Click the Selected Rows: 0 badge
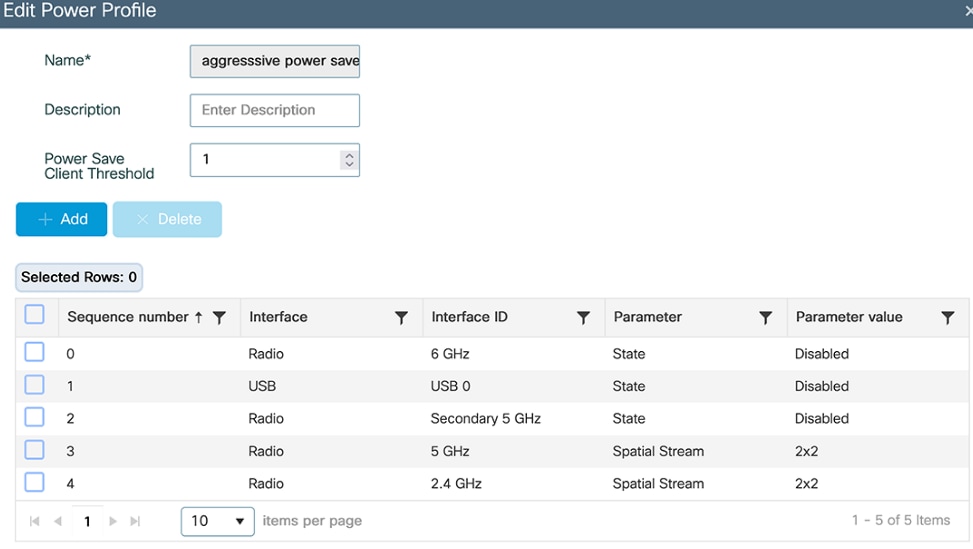 pos(79,277)
